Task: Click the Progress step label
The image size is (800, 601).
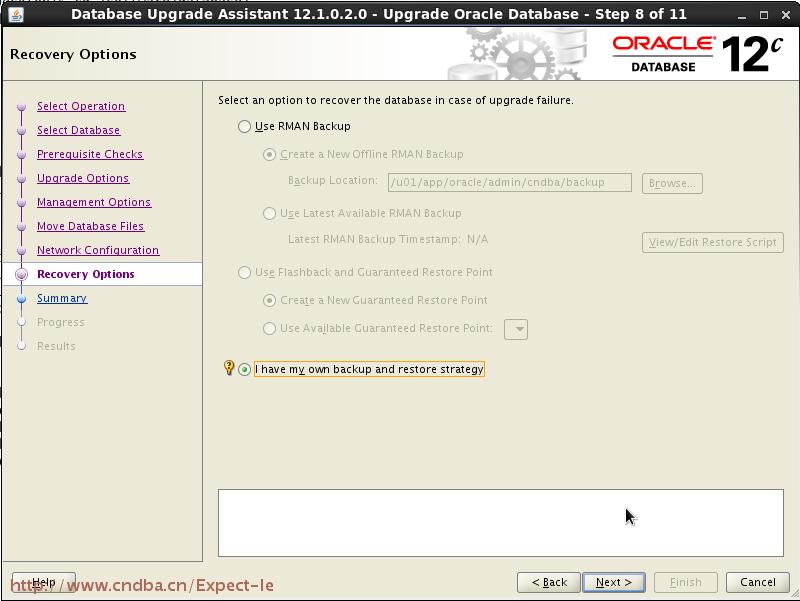Action: click(61, 322)
